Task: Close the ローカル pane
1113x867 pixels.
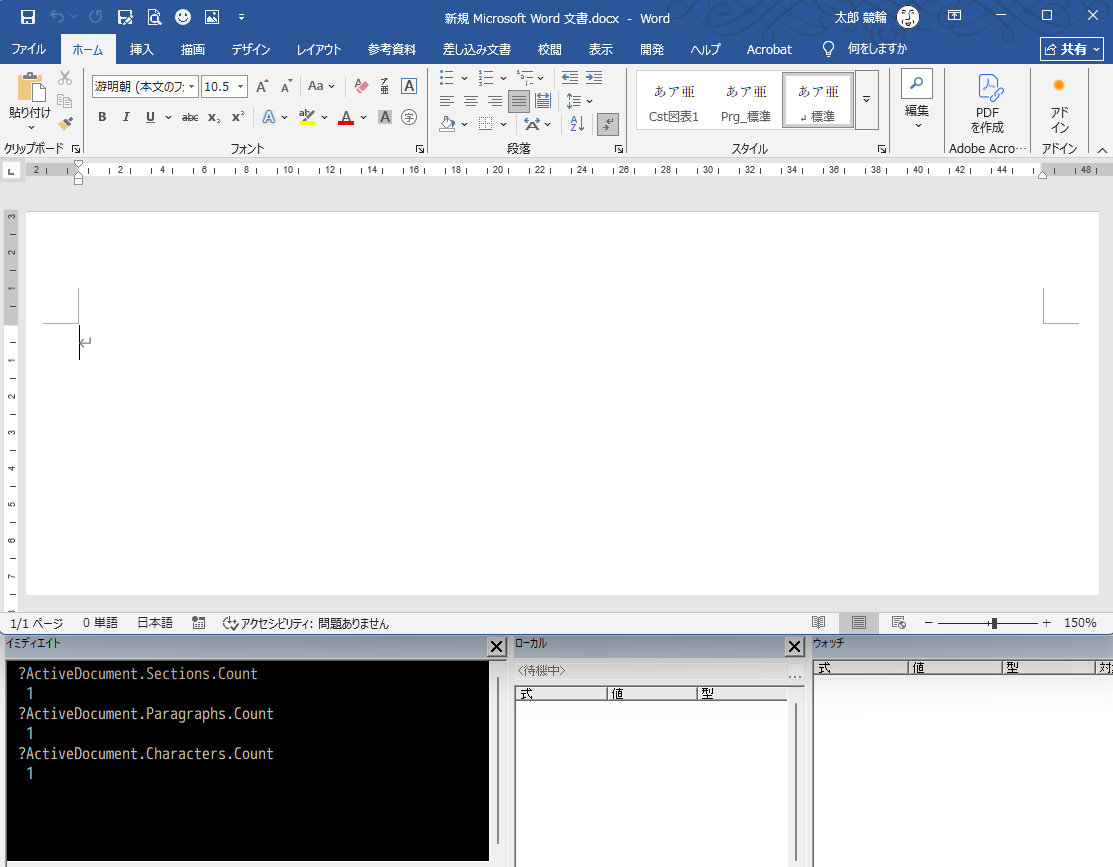Action: pos(794,647)
